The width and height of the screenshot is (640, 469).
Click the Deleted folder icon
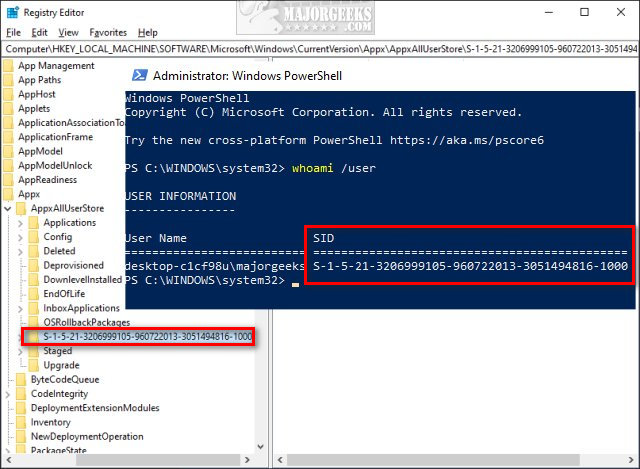(34, 251)
